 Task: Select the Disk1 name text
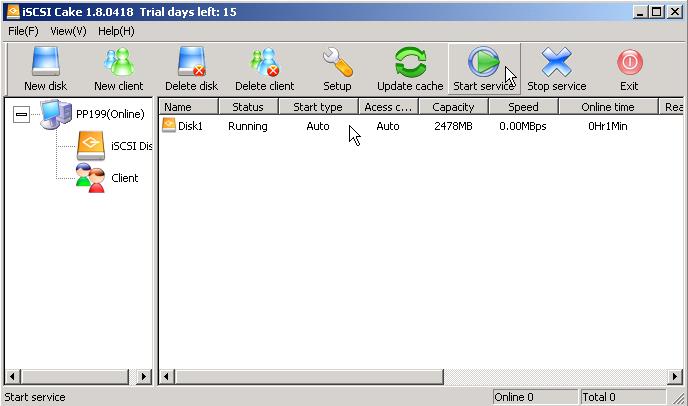pos(190,126)
